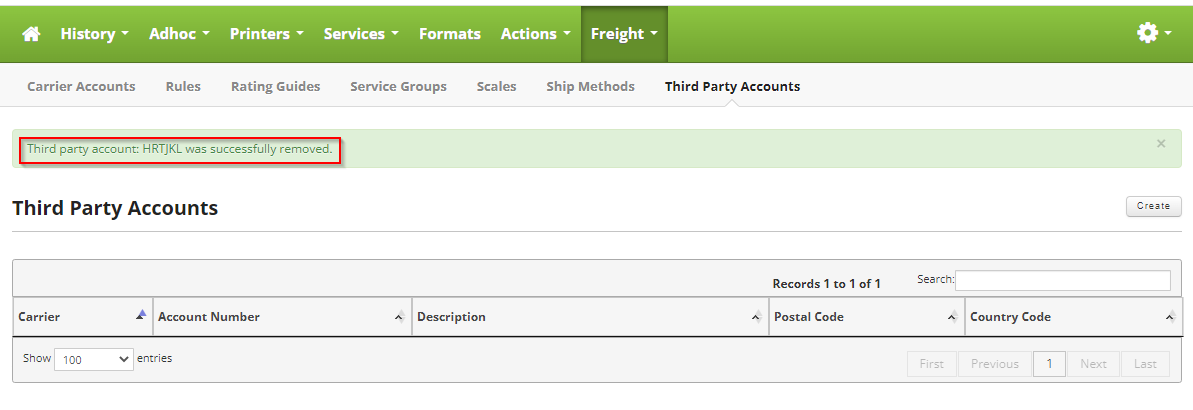Expand the Printers dropdown menu

click(x=267, y=34)
